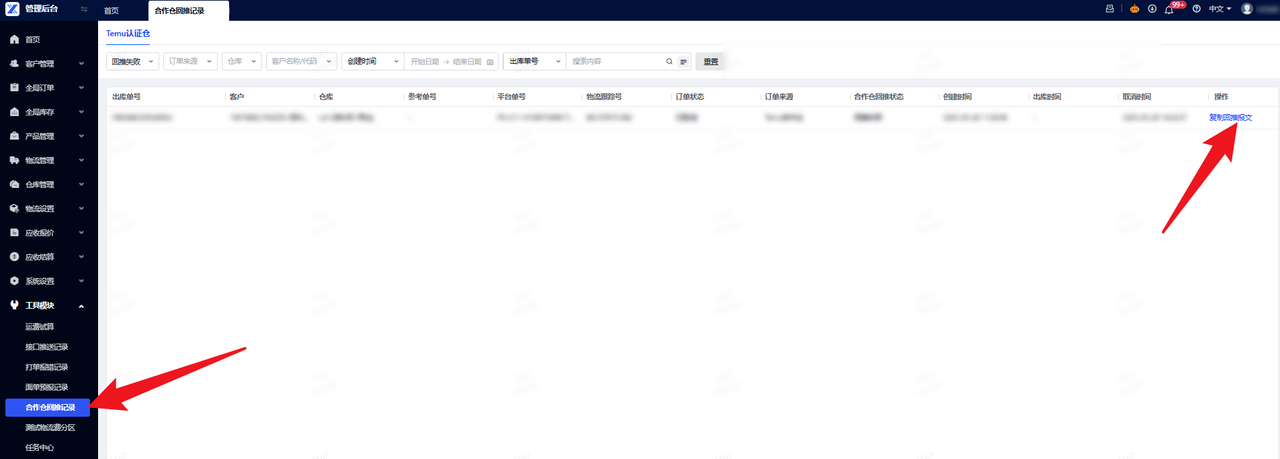Click the 仓库管理 icon in the sidebar
The height and width of the screenshot is (459, 1280).
click(x=14, y=185)
